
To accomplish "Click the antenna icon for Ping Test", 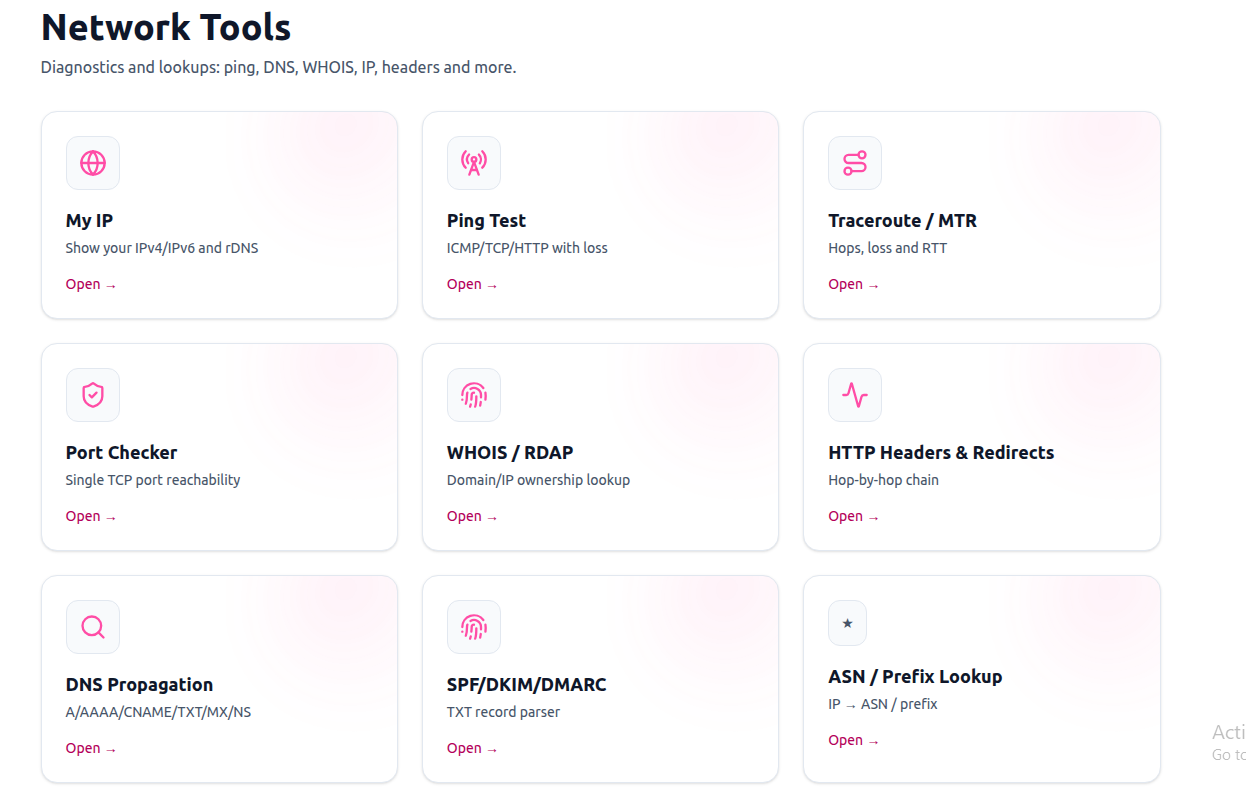I will pyautogui.click(x=473, y=162).
